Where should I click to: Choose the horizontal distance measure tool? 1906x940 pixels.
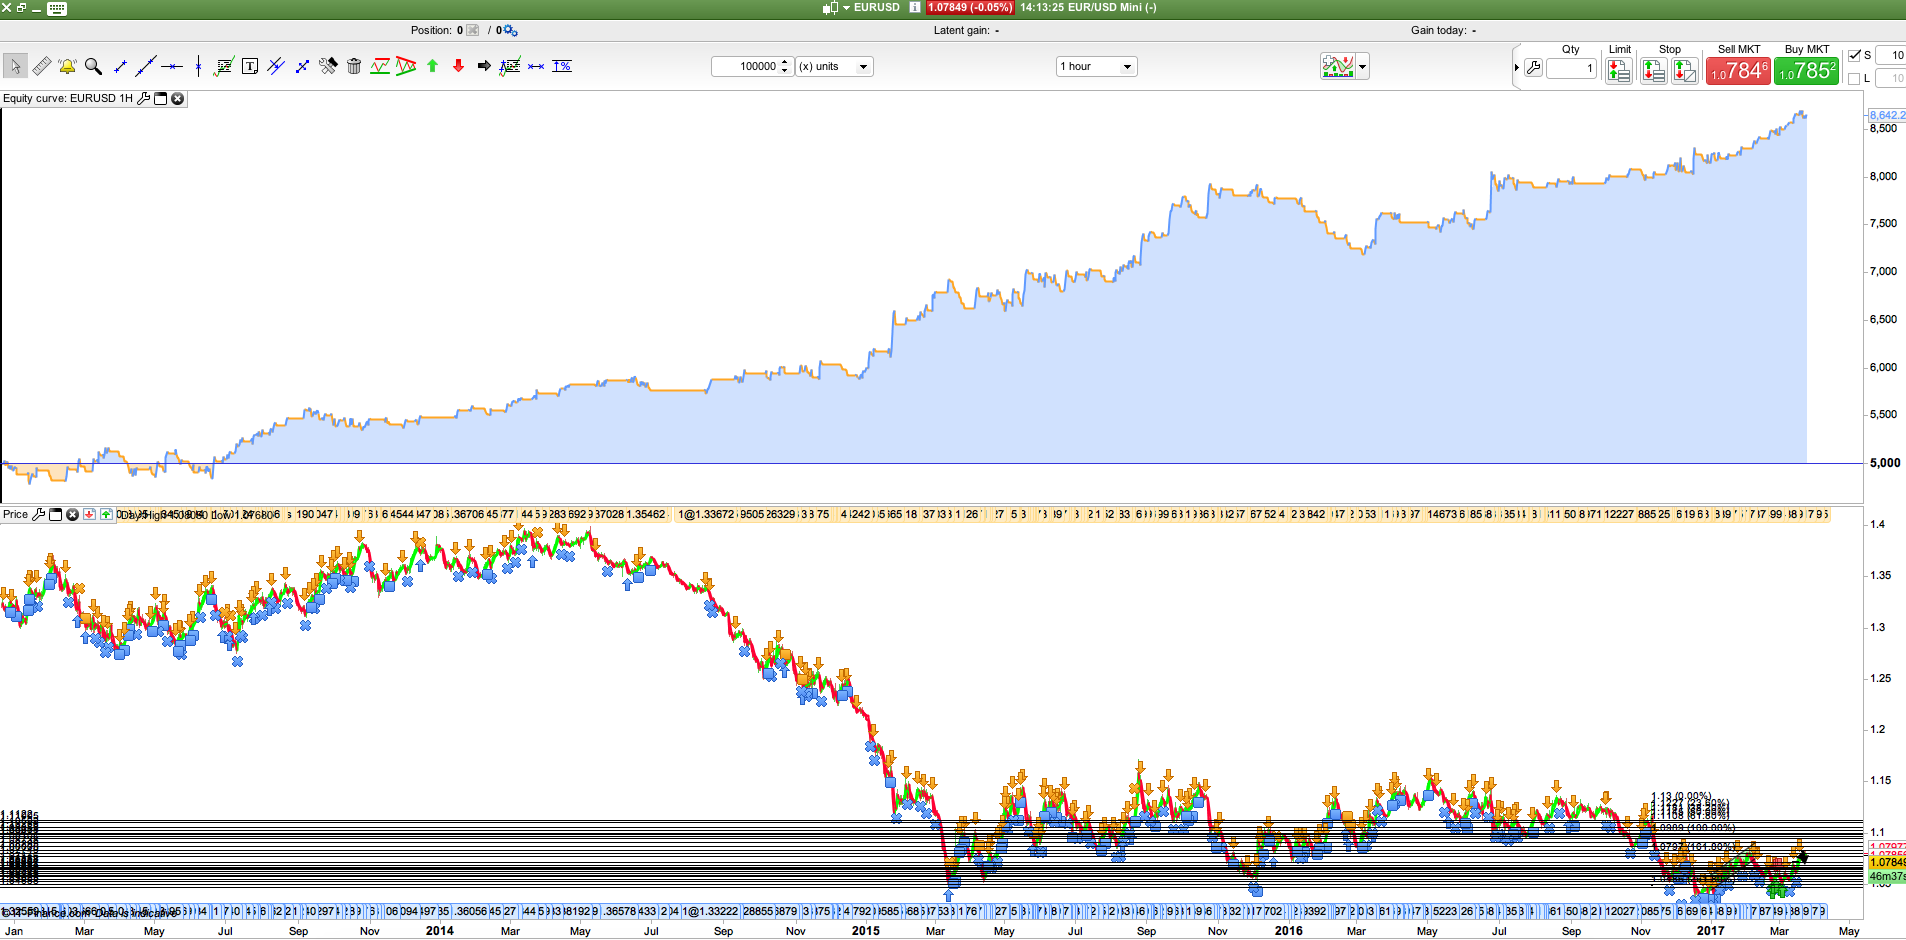pos(536,66)
